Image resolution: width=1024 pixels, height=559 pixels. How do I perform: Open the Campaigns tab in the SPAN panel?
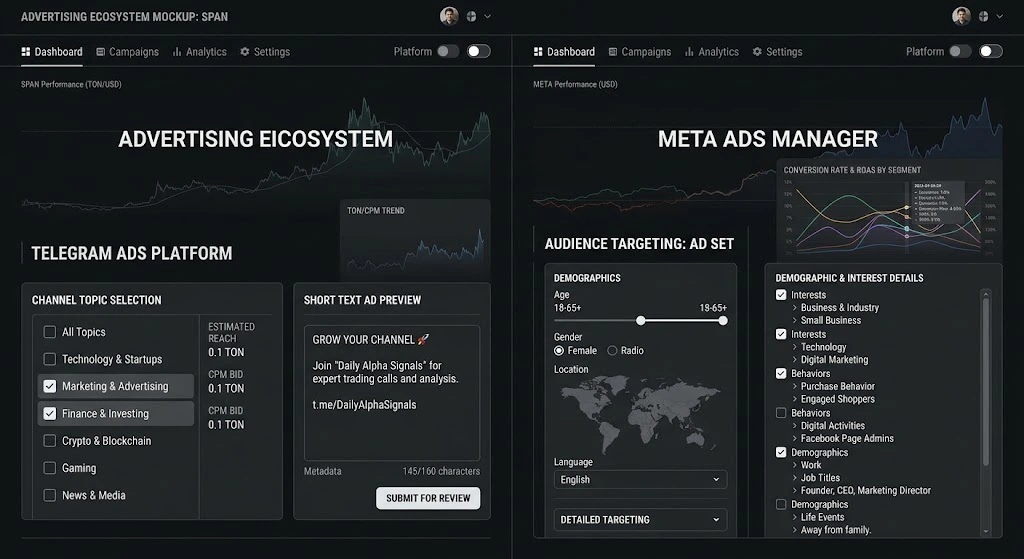127,52
